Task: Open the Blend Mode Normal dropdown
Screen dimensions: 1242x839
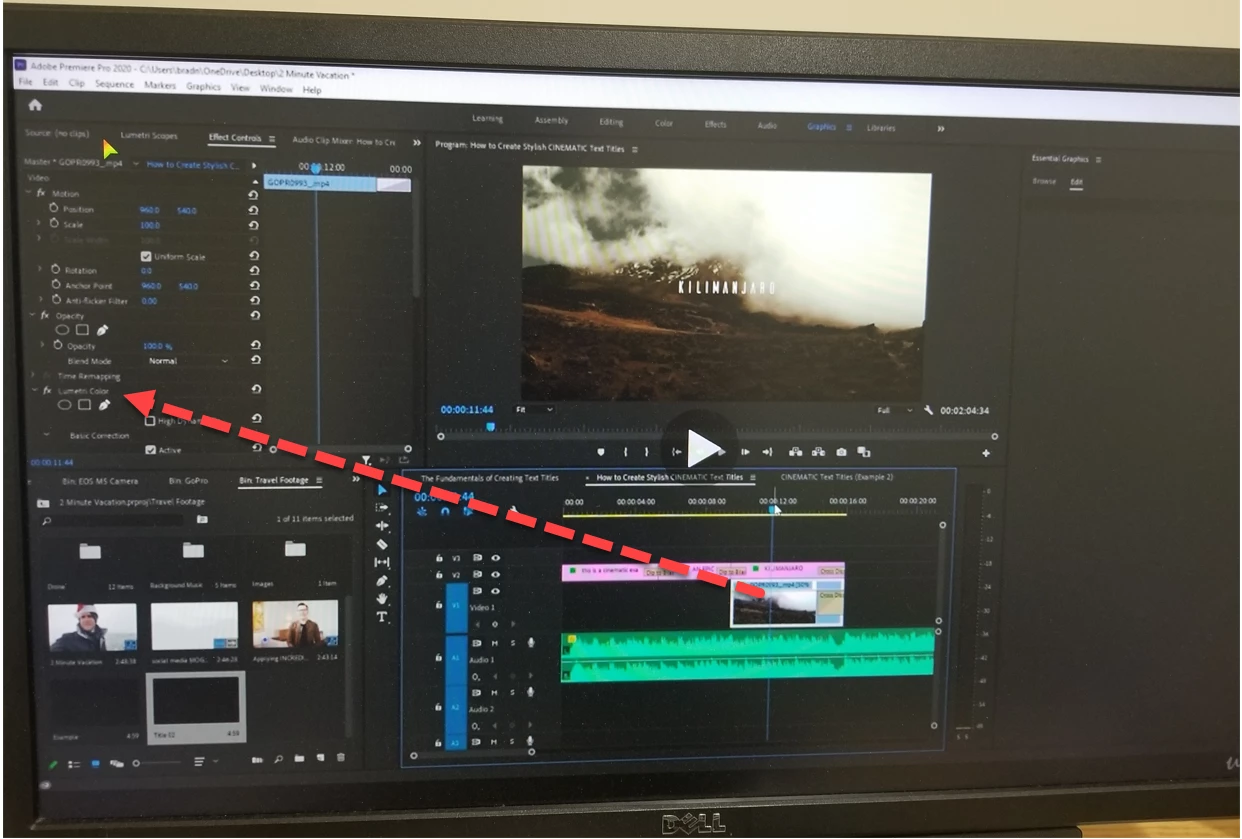Action: click(188, 360)
